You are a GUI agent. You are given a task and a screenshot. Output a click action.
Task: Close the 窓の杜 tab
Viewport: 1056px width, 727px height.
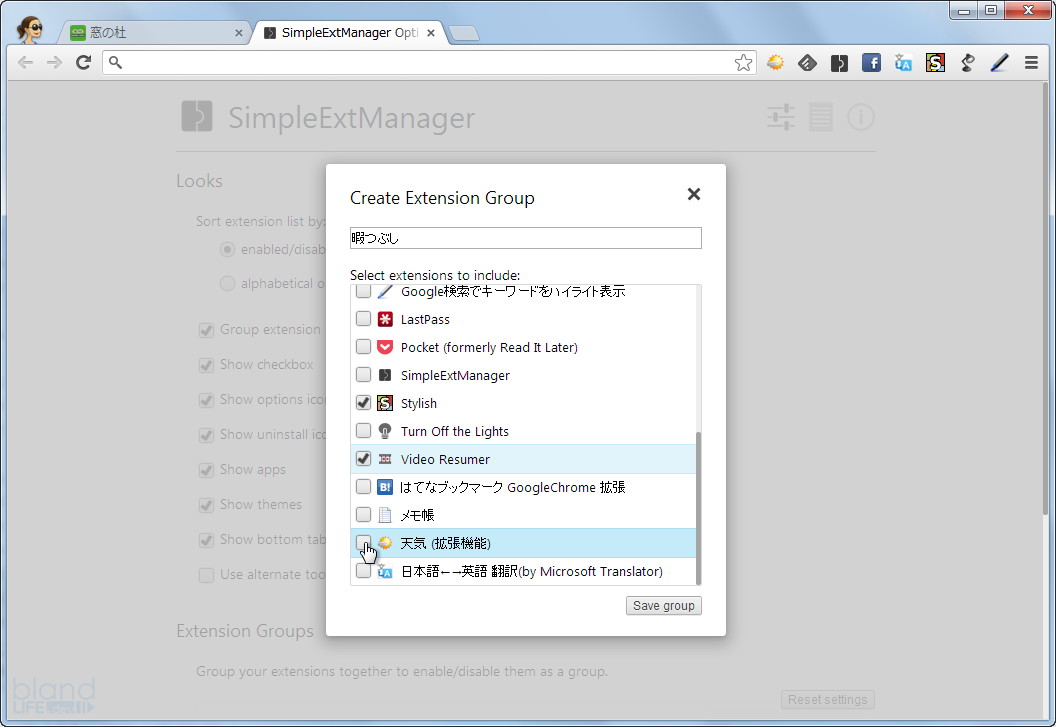coord(238,32)
